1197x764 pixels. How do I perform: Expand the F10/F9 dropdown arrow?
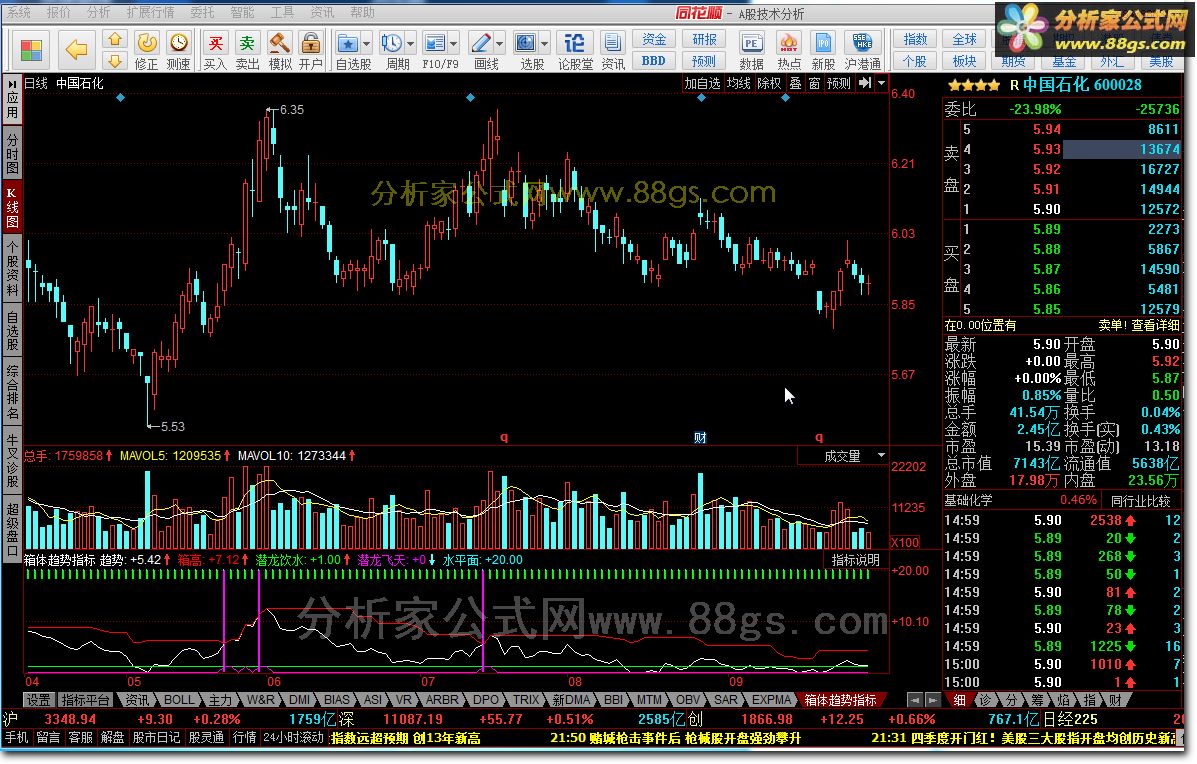(453, 44)
